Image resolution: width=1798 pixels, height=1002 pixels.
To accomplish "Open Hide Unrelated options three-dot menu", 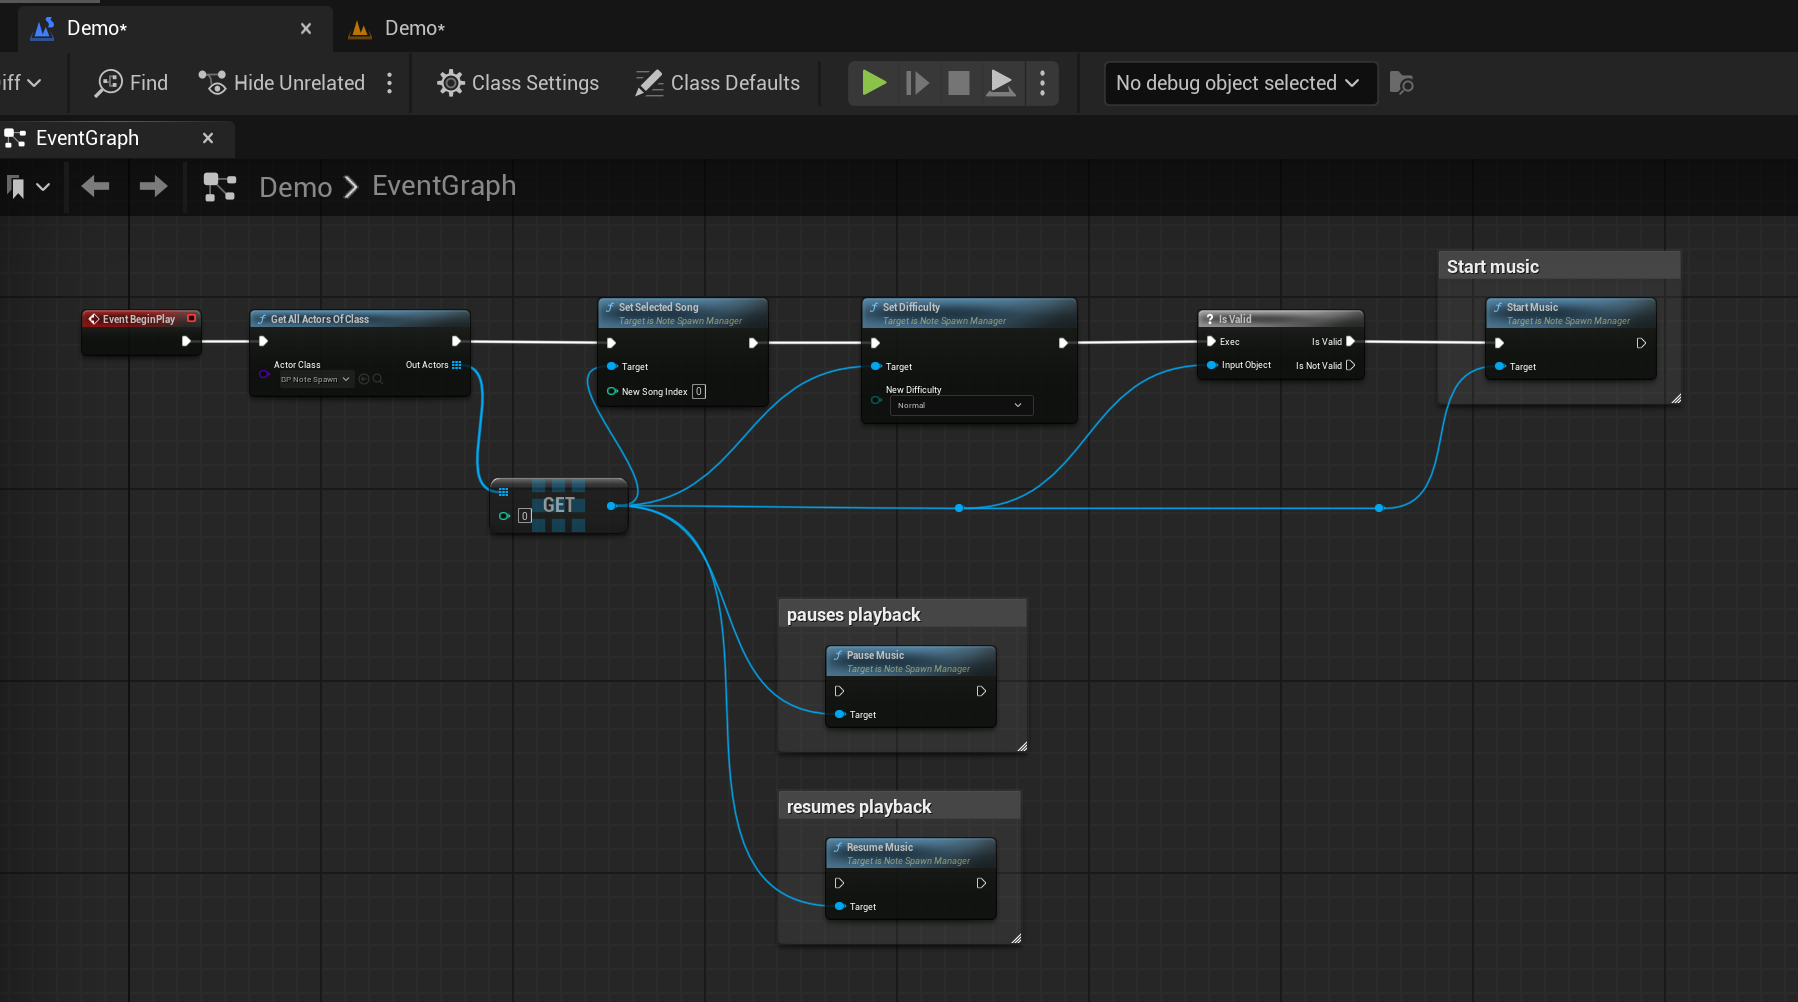I will point(390,83).
